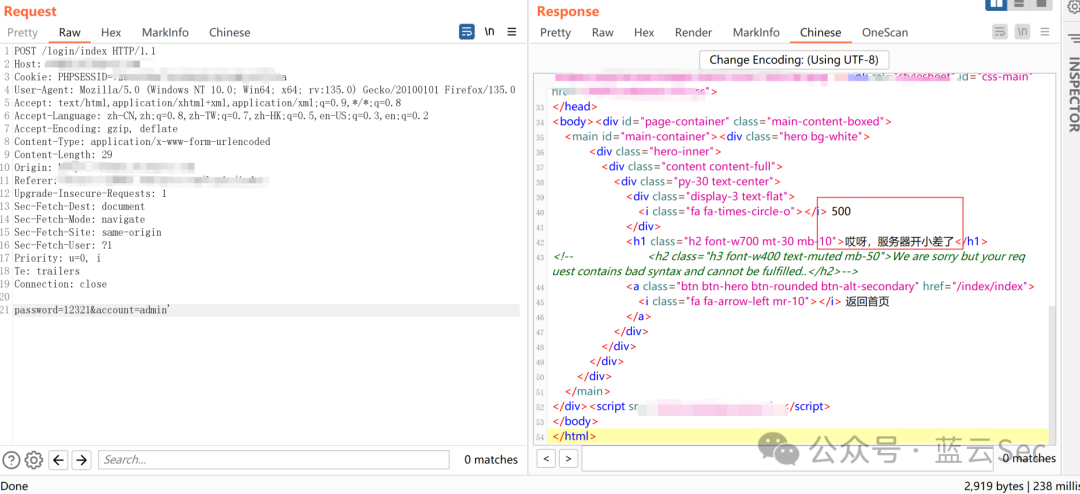Go to previous search match in Request
The height and width of the screenshot is (494, 1080).
(x=59, y=460)
